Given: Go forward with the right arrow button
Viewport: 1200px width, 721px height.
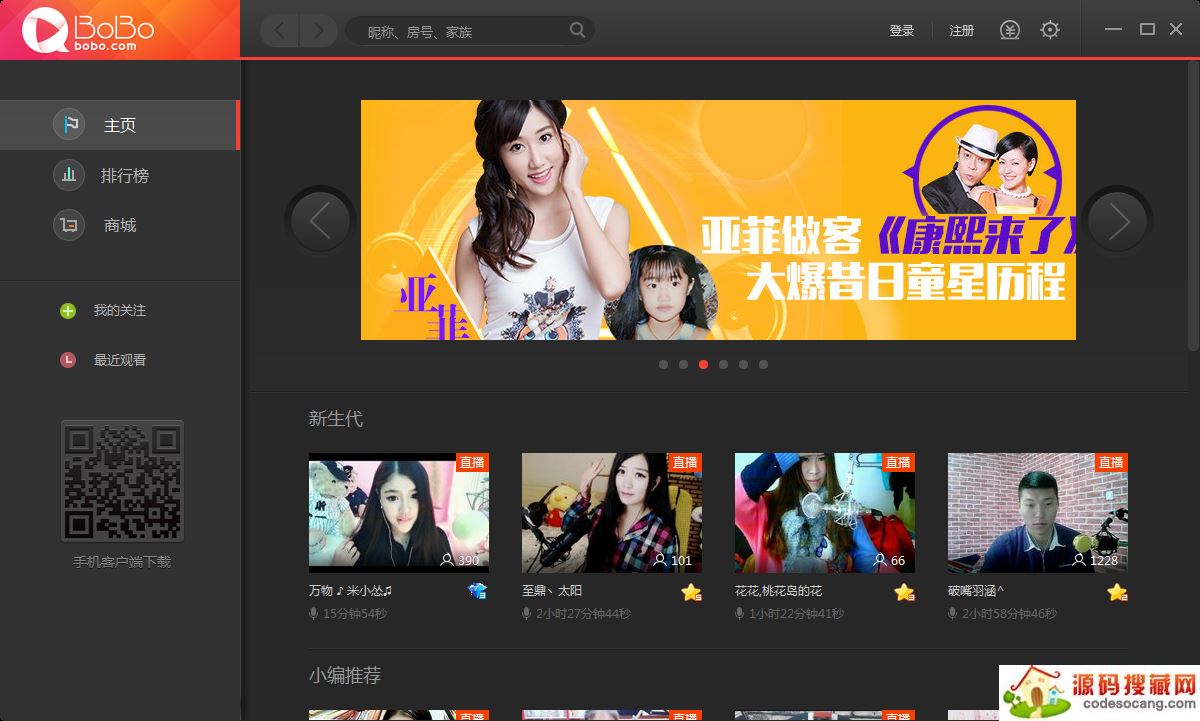Looking at the screenshot, I should [318, 31].
